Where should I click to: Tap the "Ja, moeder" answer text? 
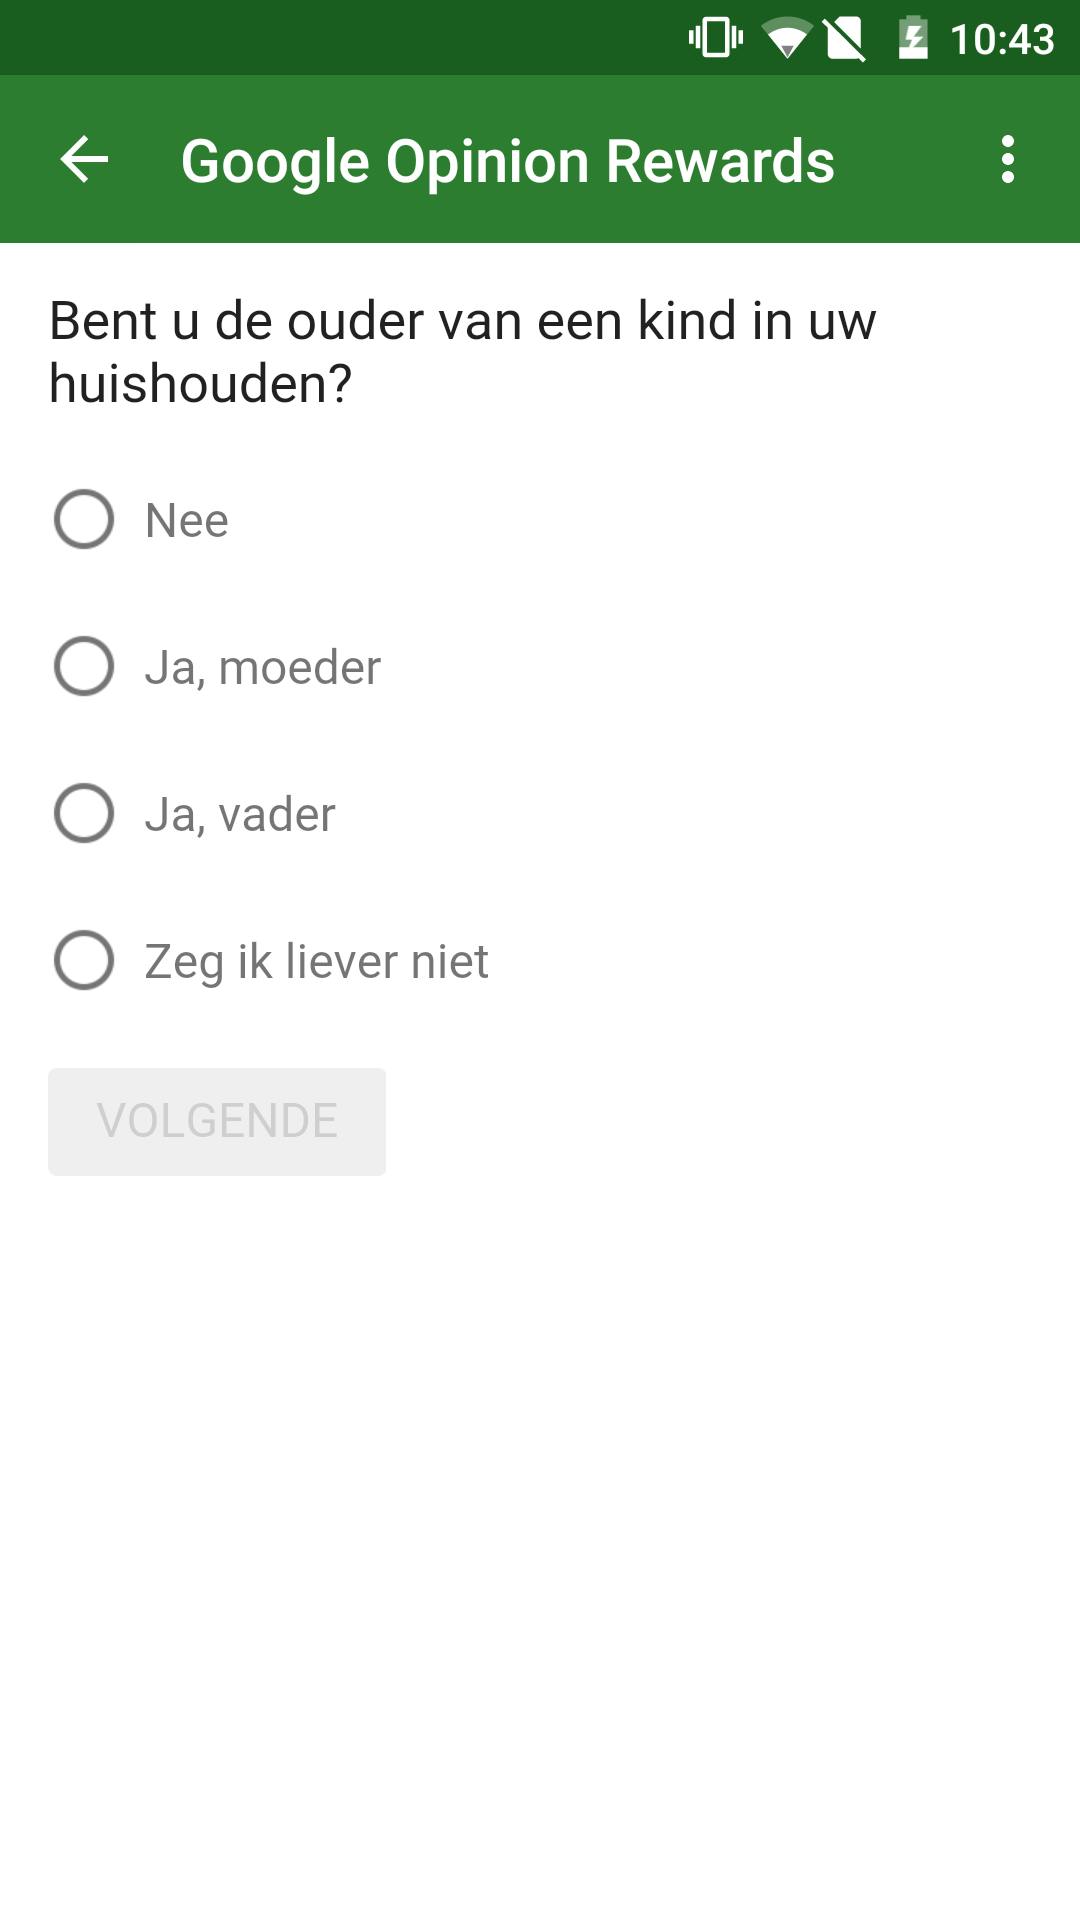(x=263, y=668)
